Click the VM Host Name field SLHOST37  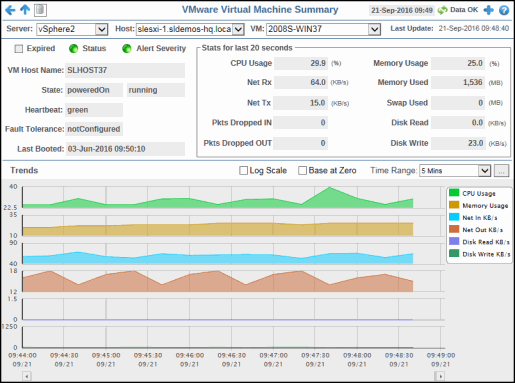125,70
